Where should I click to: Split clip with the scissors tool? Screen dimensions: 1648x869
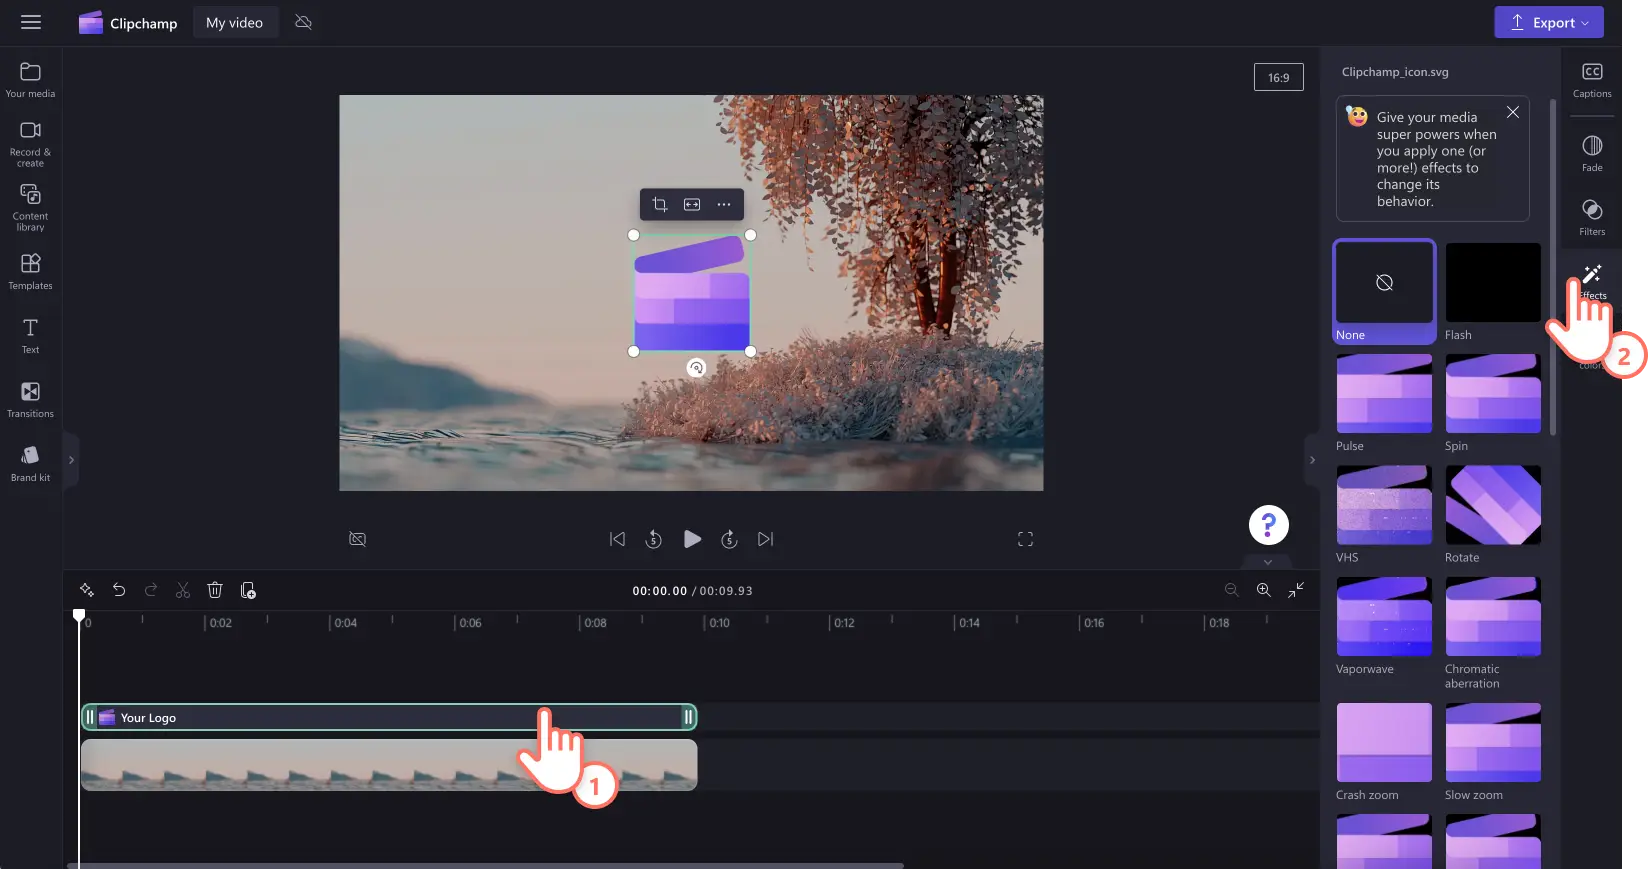click(183, 590)
